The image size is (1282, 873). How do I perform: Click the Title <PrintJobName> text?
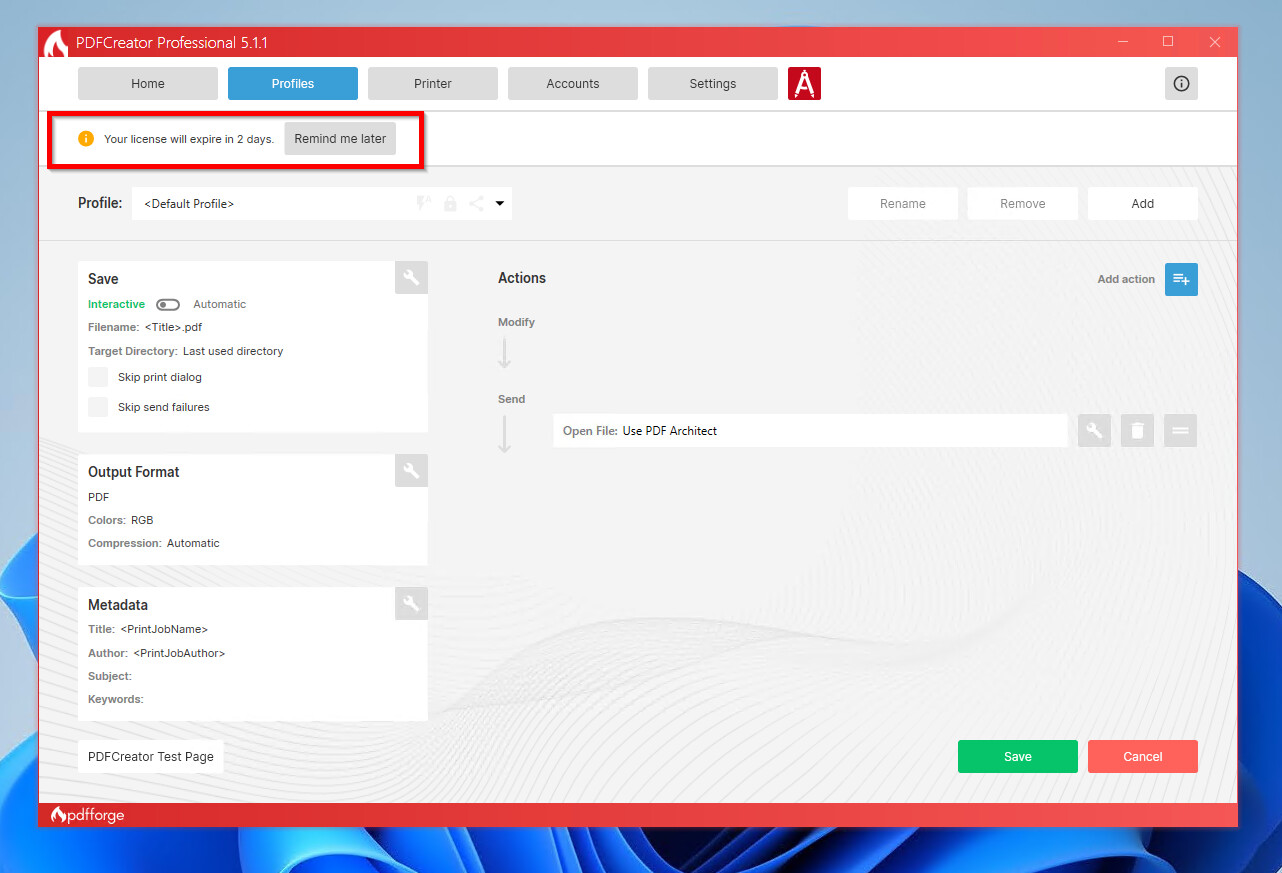point(148,630)
